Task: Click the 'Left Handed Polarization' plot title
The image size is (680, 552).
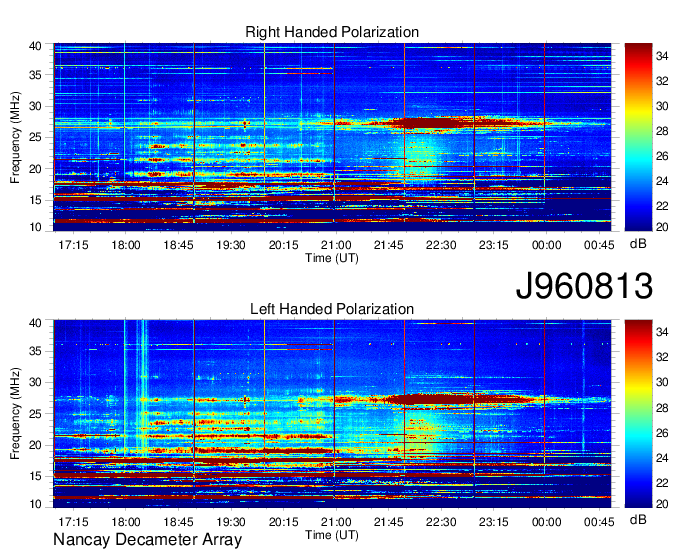Action: pyautogui.click(x=332, y=309)
